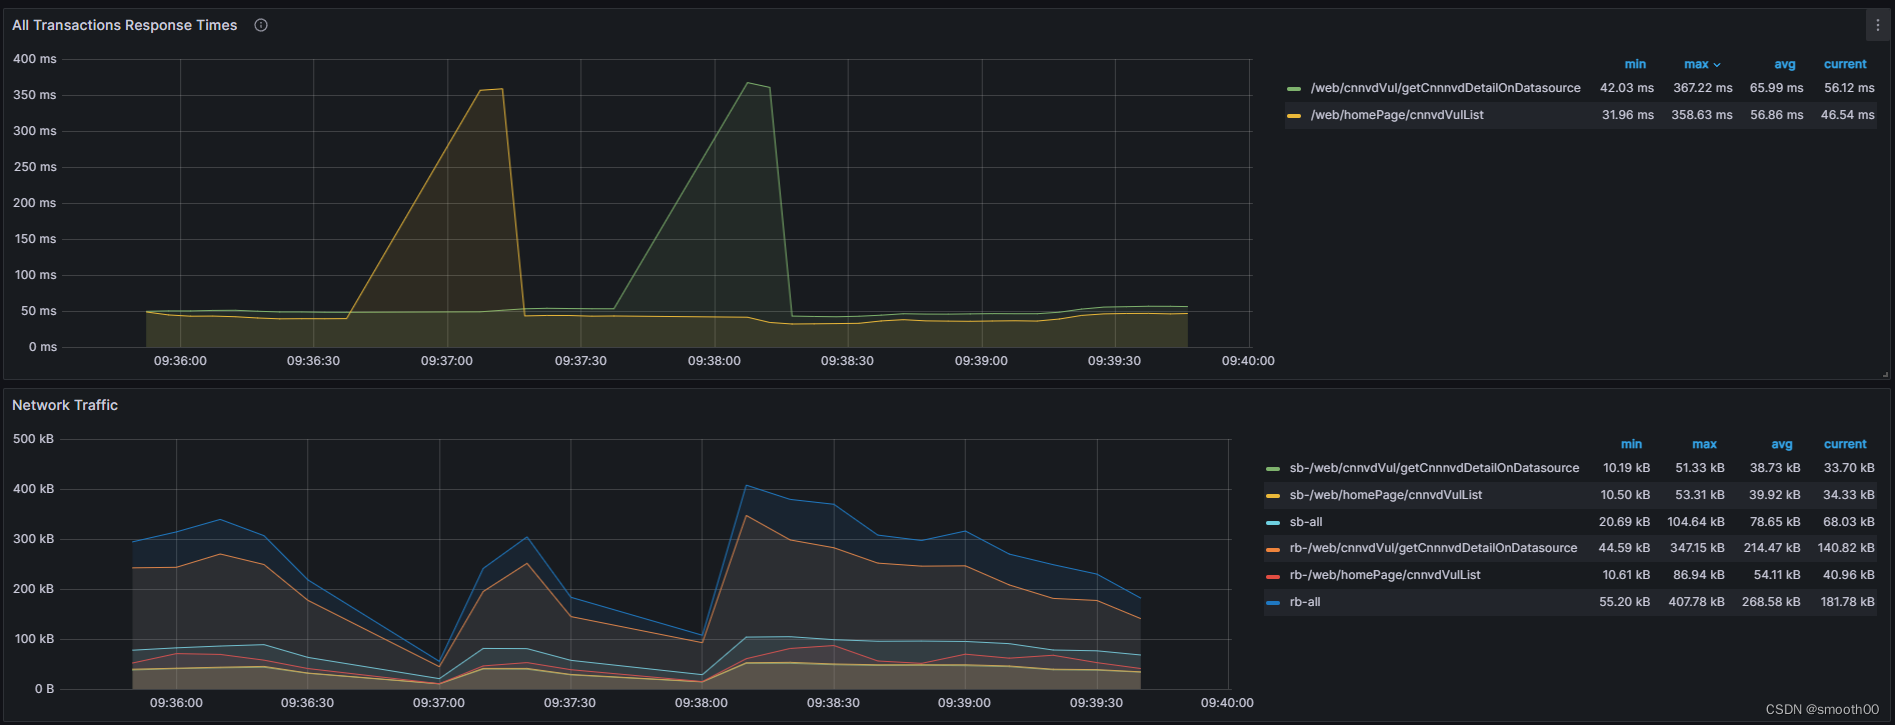Toggle the sb-/web/homePage/cnnvdVulList series
Image resolution: width=1895 pixels, height=725 pixels.
point(1385,495)
